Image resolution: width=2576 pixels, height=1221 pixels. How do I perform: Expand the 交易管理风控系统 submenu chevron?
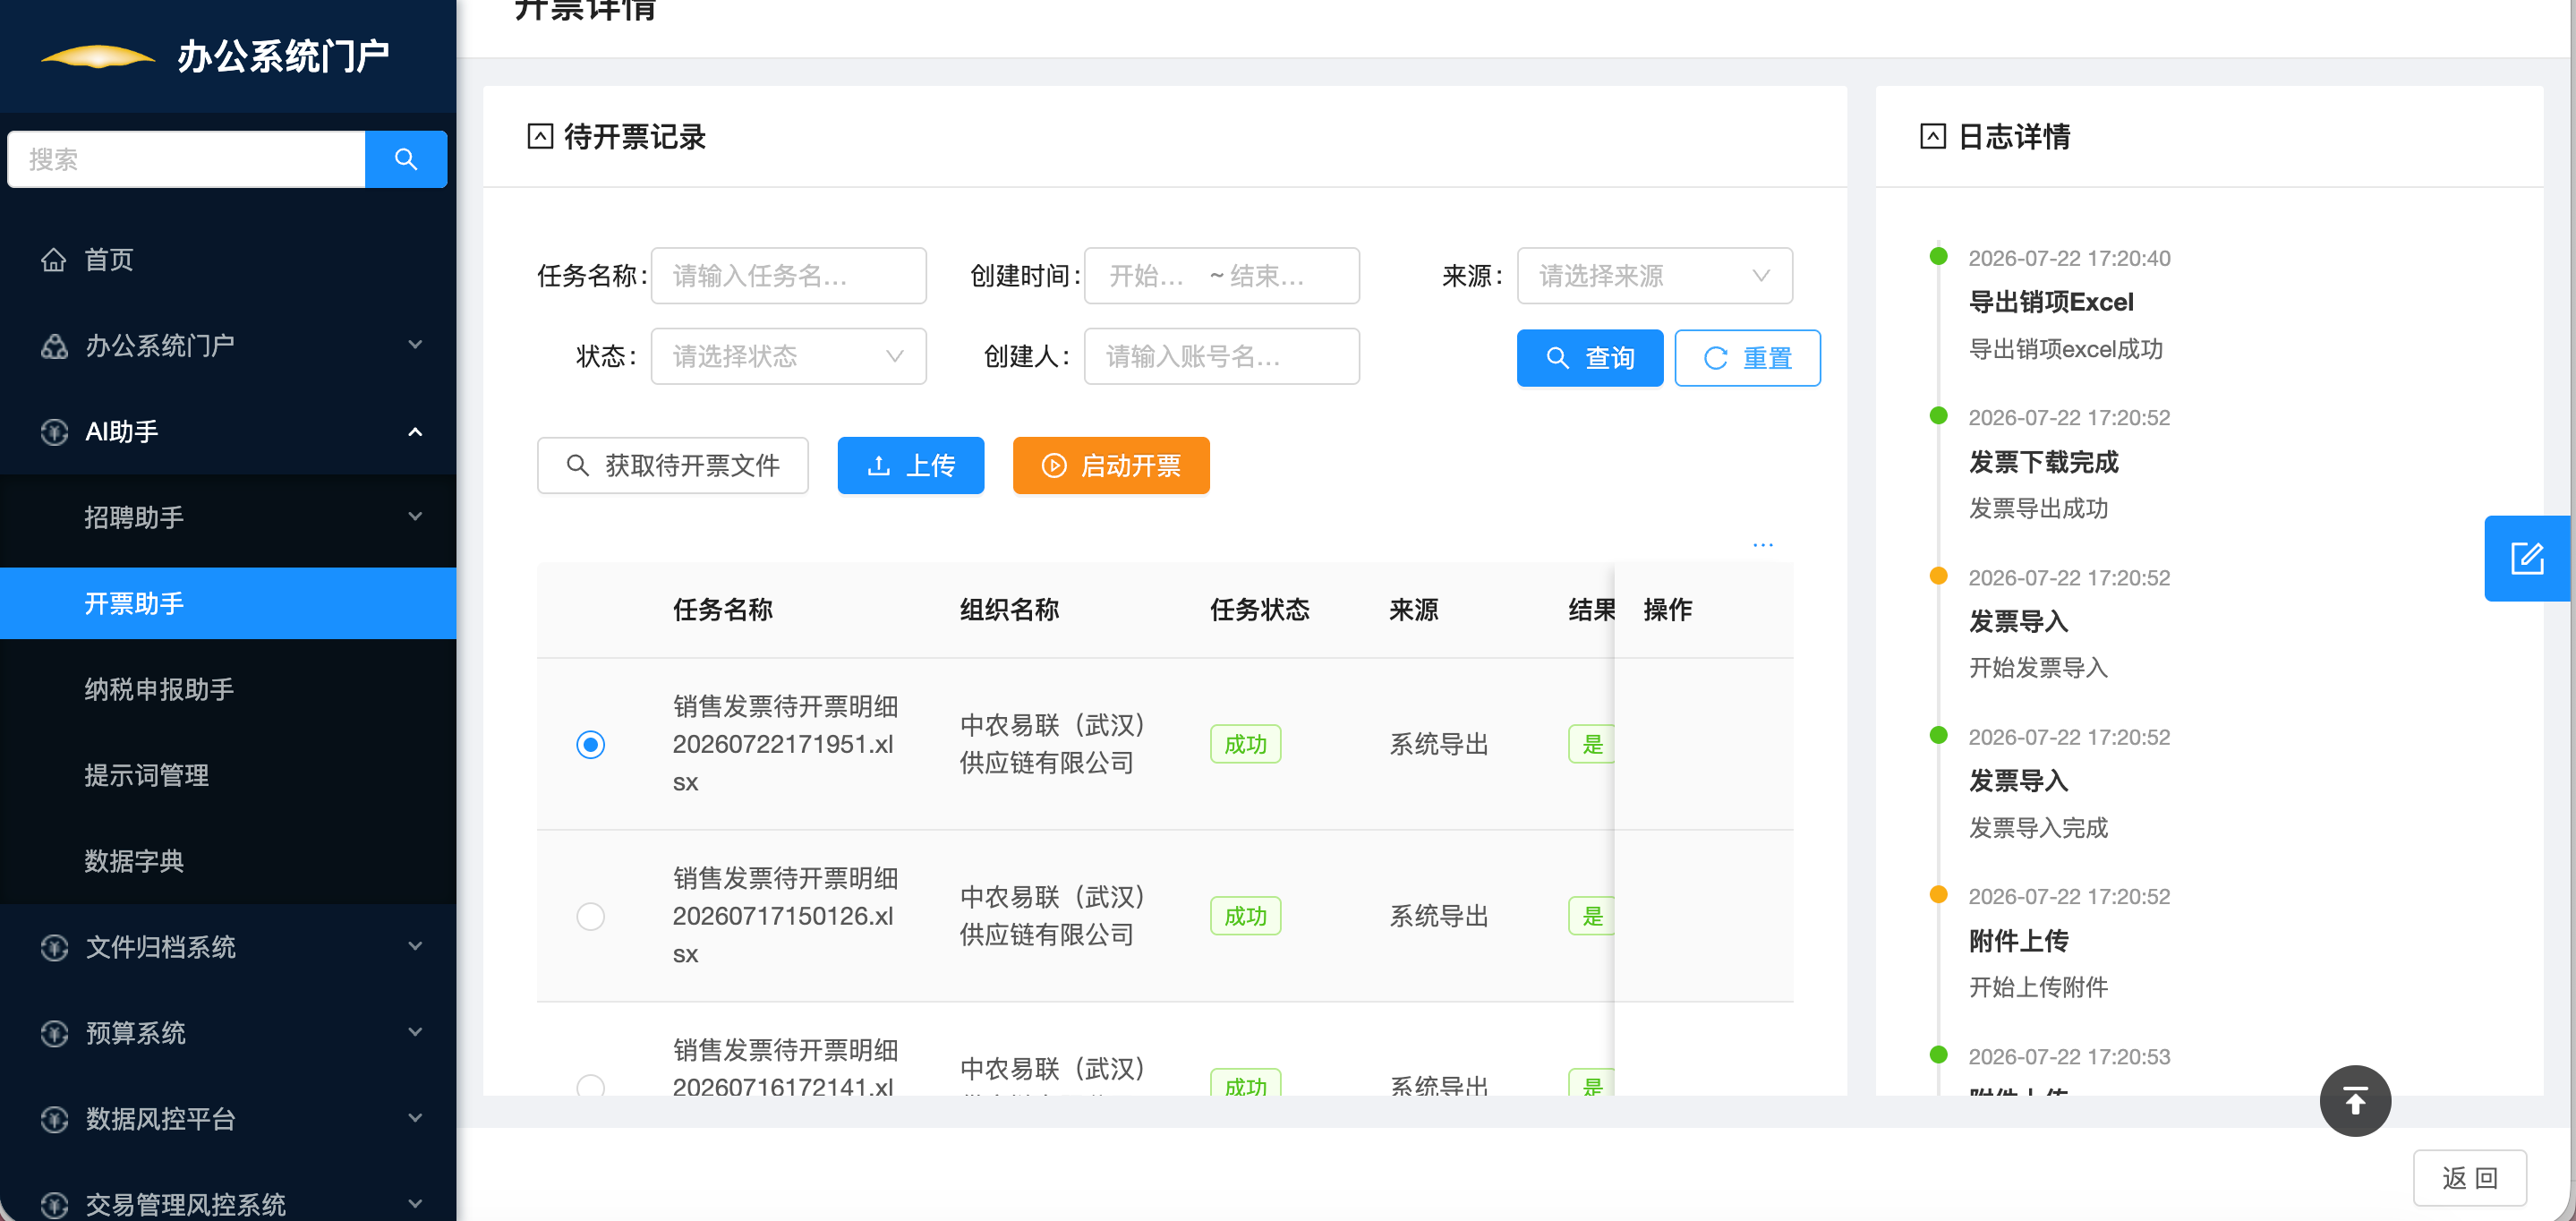click(x=415, y=1203)
